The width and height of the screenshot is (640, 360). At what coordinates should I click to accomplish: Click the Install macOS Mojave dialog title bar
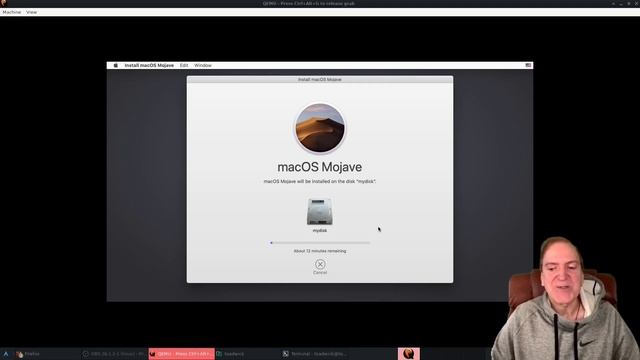pyautogui.click(x=320, y=80)
